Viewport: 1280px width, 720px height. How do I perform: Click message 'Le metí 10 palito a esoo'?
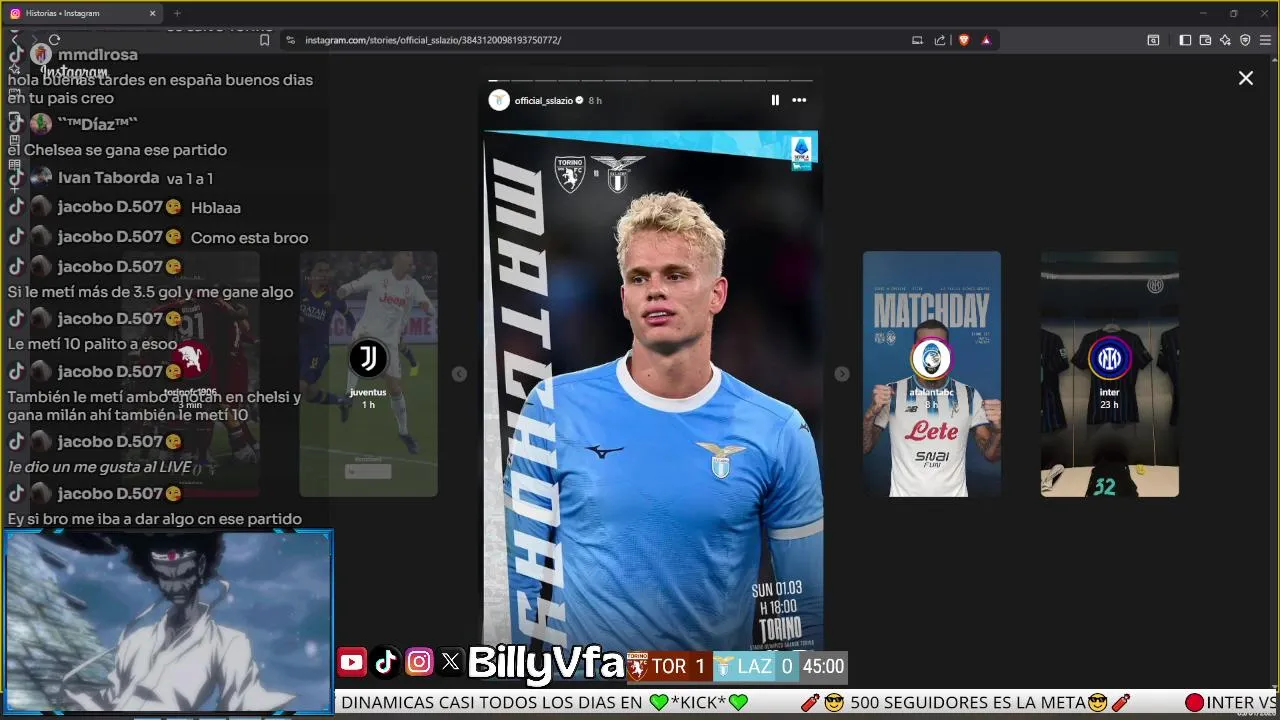[x=92, y=344]
